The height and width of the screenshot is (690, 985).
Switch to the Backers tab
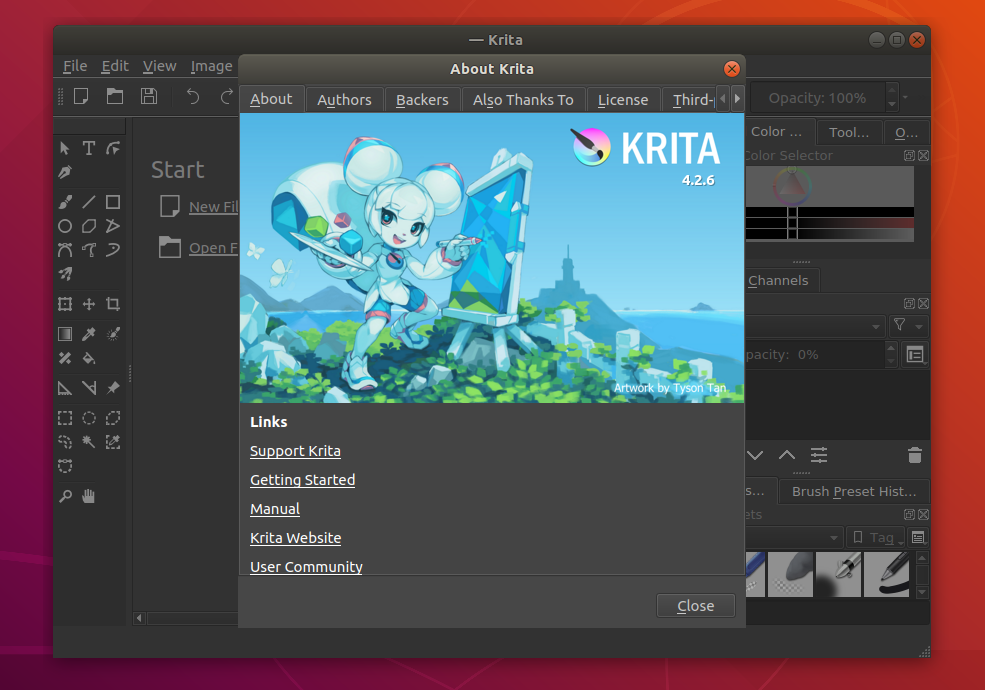click(422, 100)
